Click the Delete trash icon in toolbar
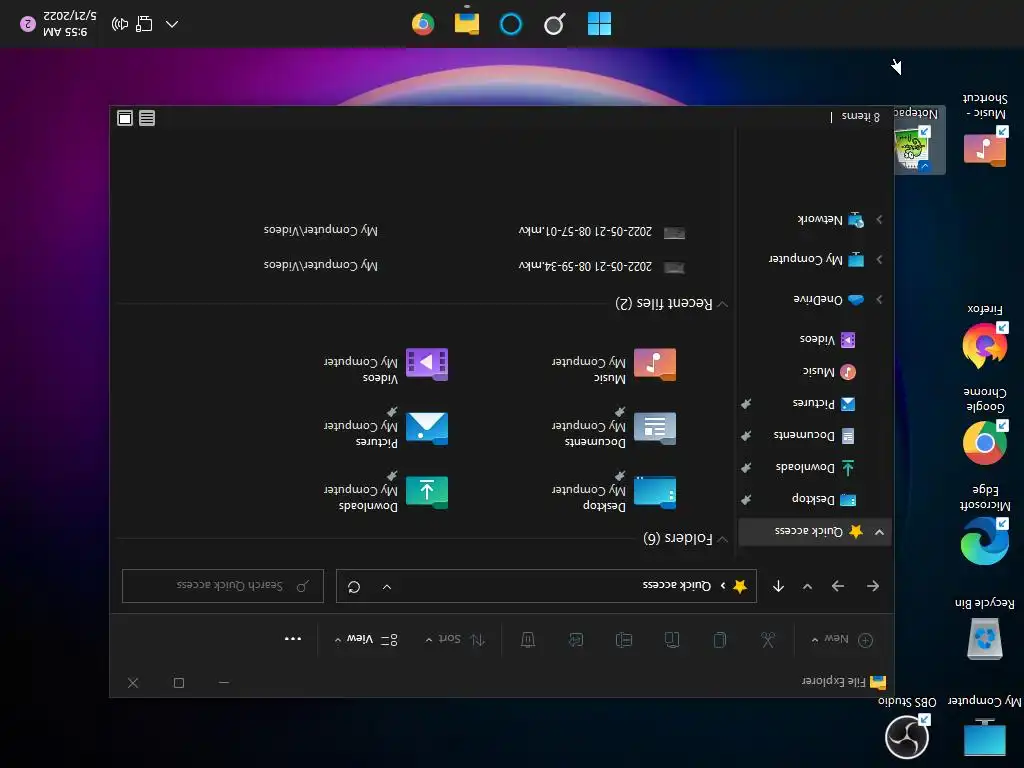Viewport: 1024px width, 768px height. point(528,640)
